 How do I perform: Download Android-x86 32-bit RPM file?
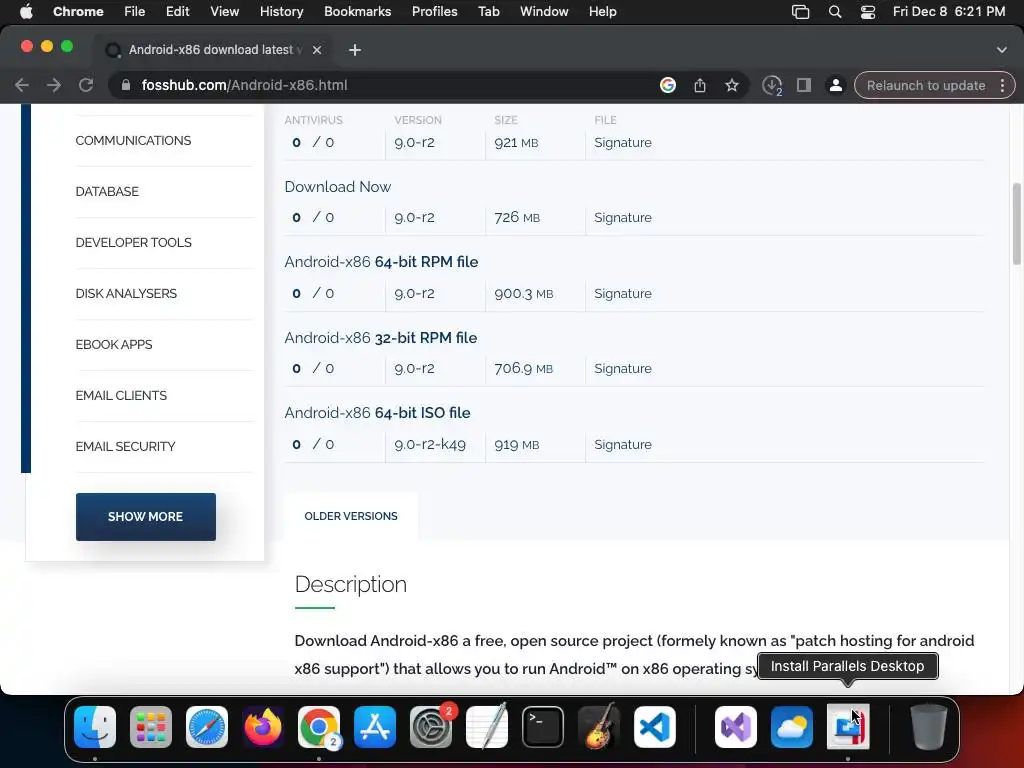point(381,338)
